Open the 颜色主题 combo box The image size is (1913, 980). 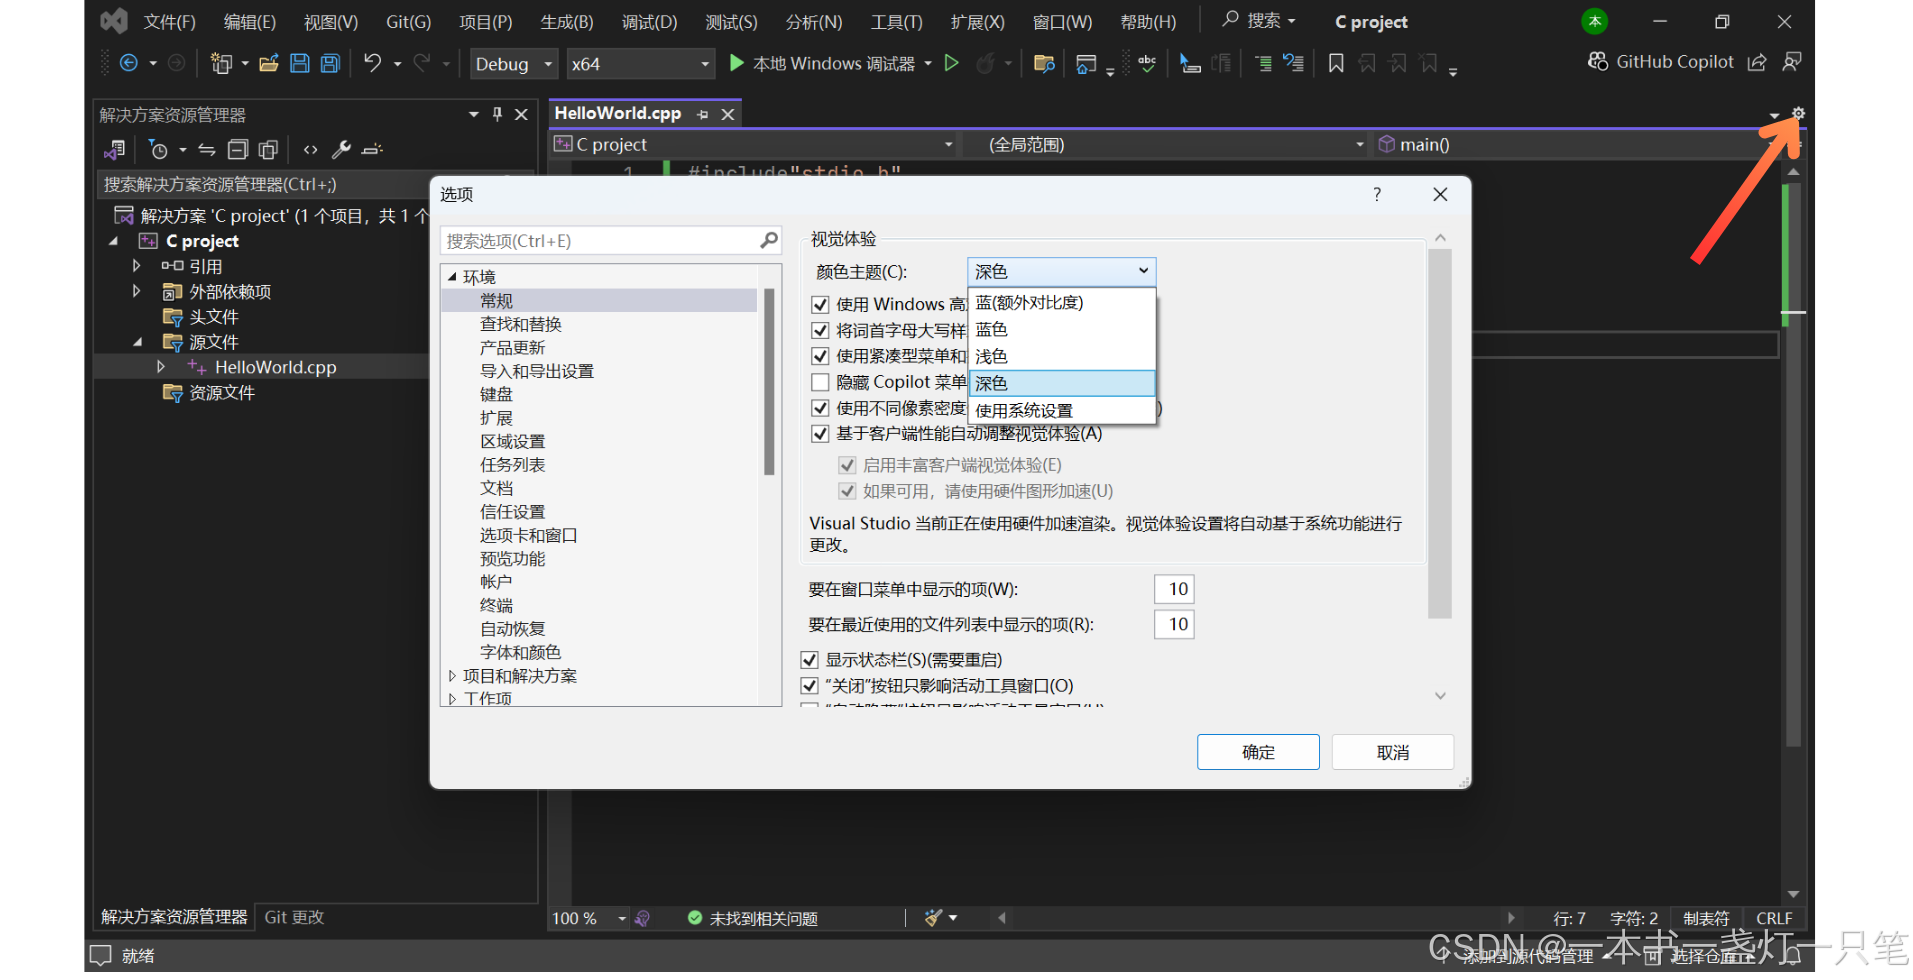1061,271
